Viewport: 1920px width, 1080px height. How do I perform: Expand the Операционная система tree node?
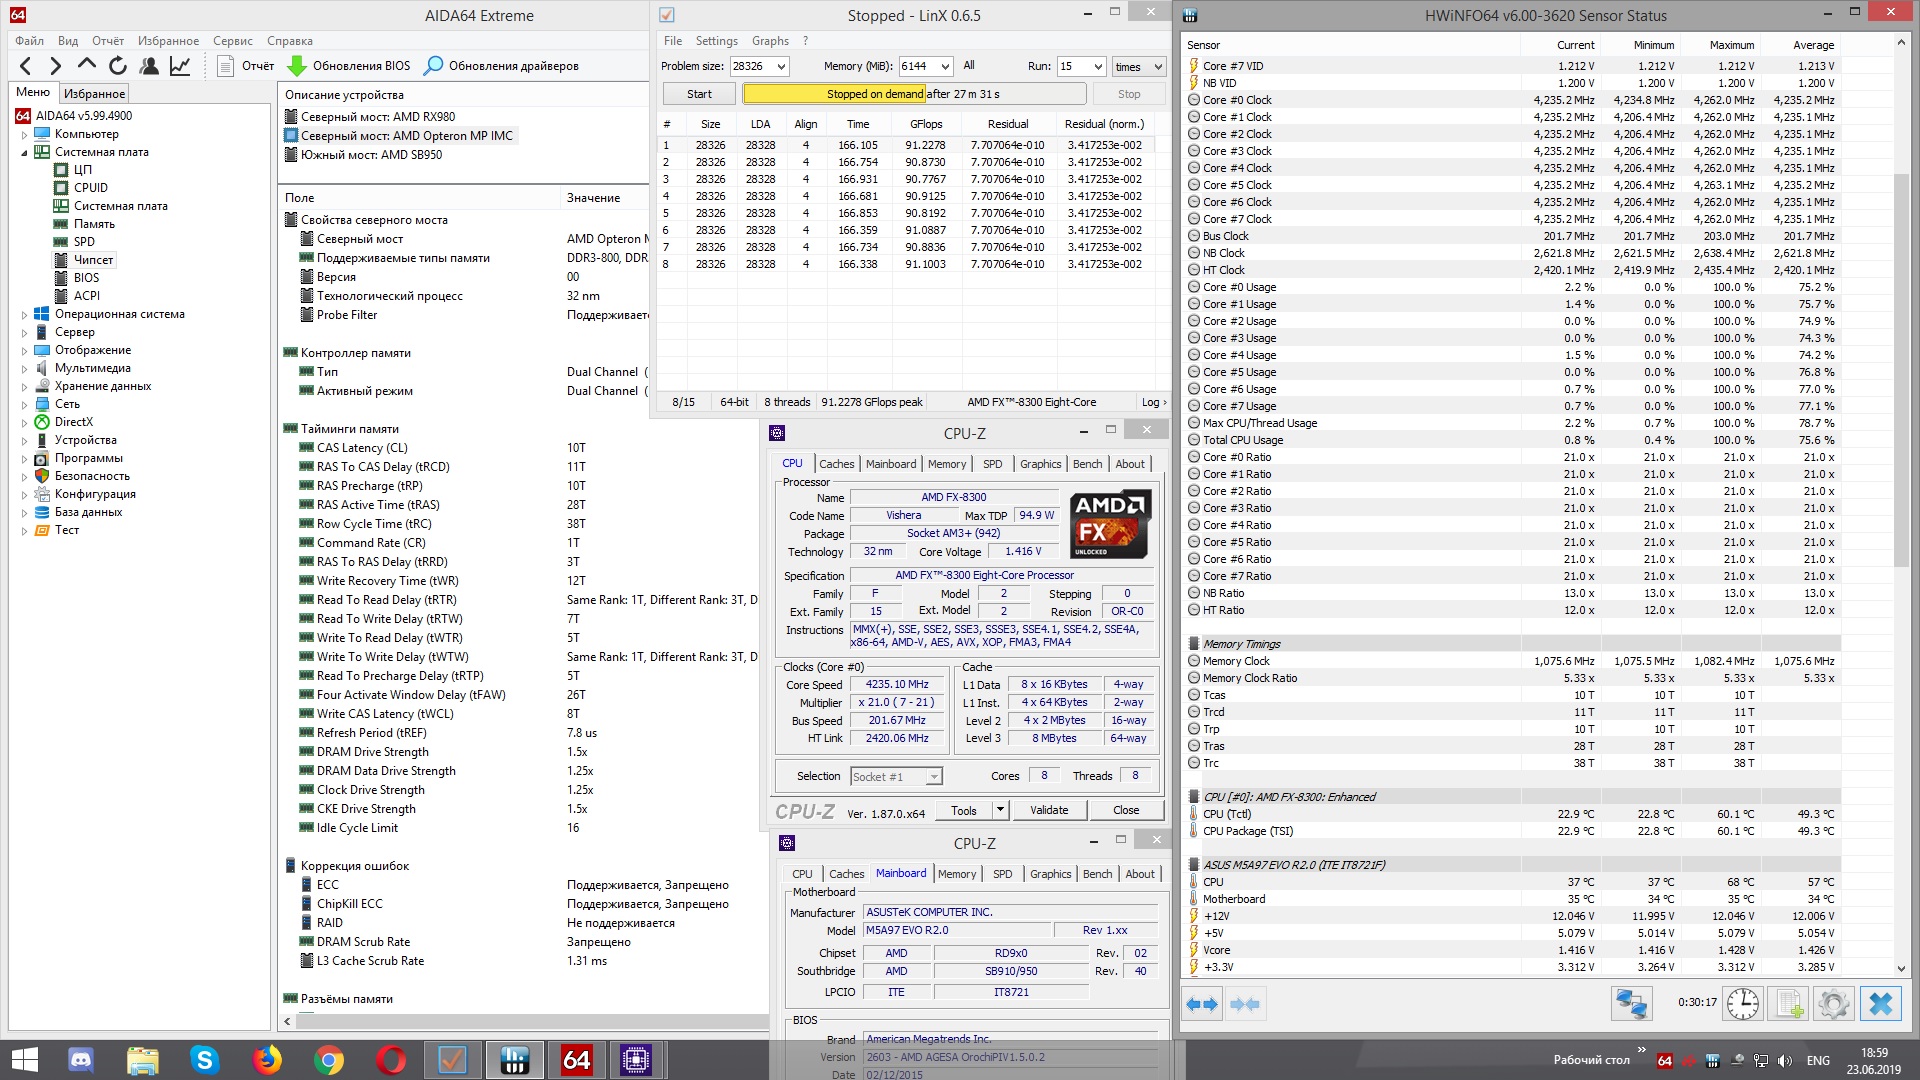click(x=24, y=314)
